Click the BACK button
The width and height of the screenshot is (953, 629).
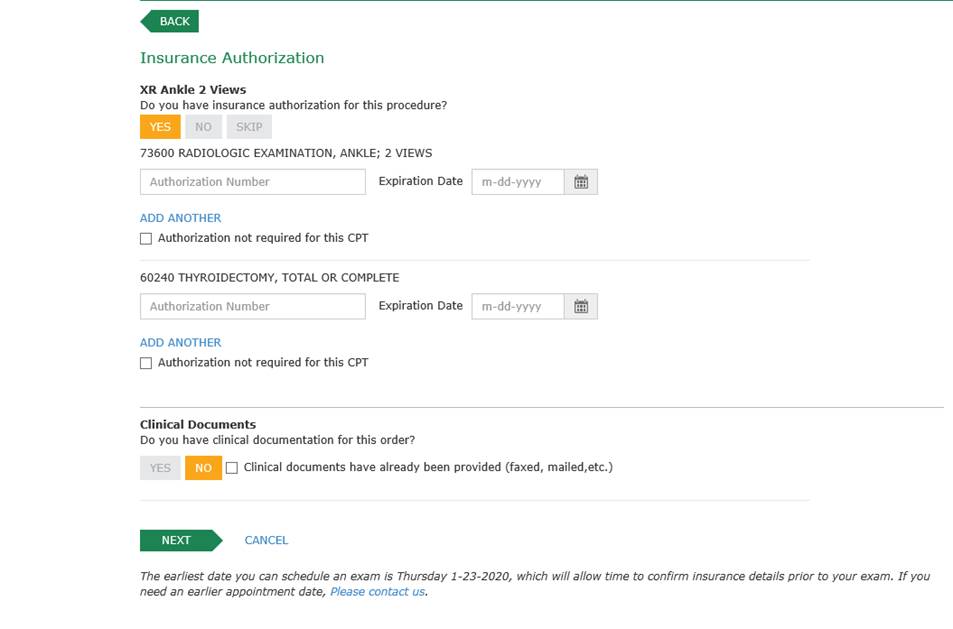[171, 21]
